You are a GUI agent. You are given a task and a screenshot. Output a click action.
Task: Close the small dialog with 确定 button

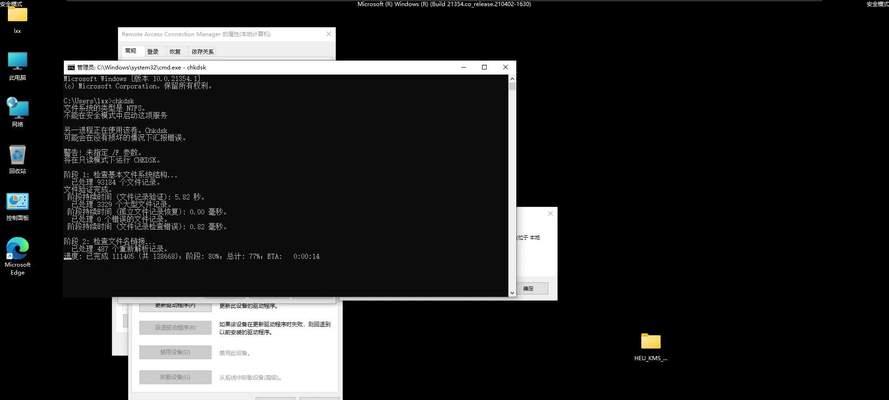pyautogui.click(x=551, y=214)
